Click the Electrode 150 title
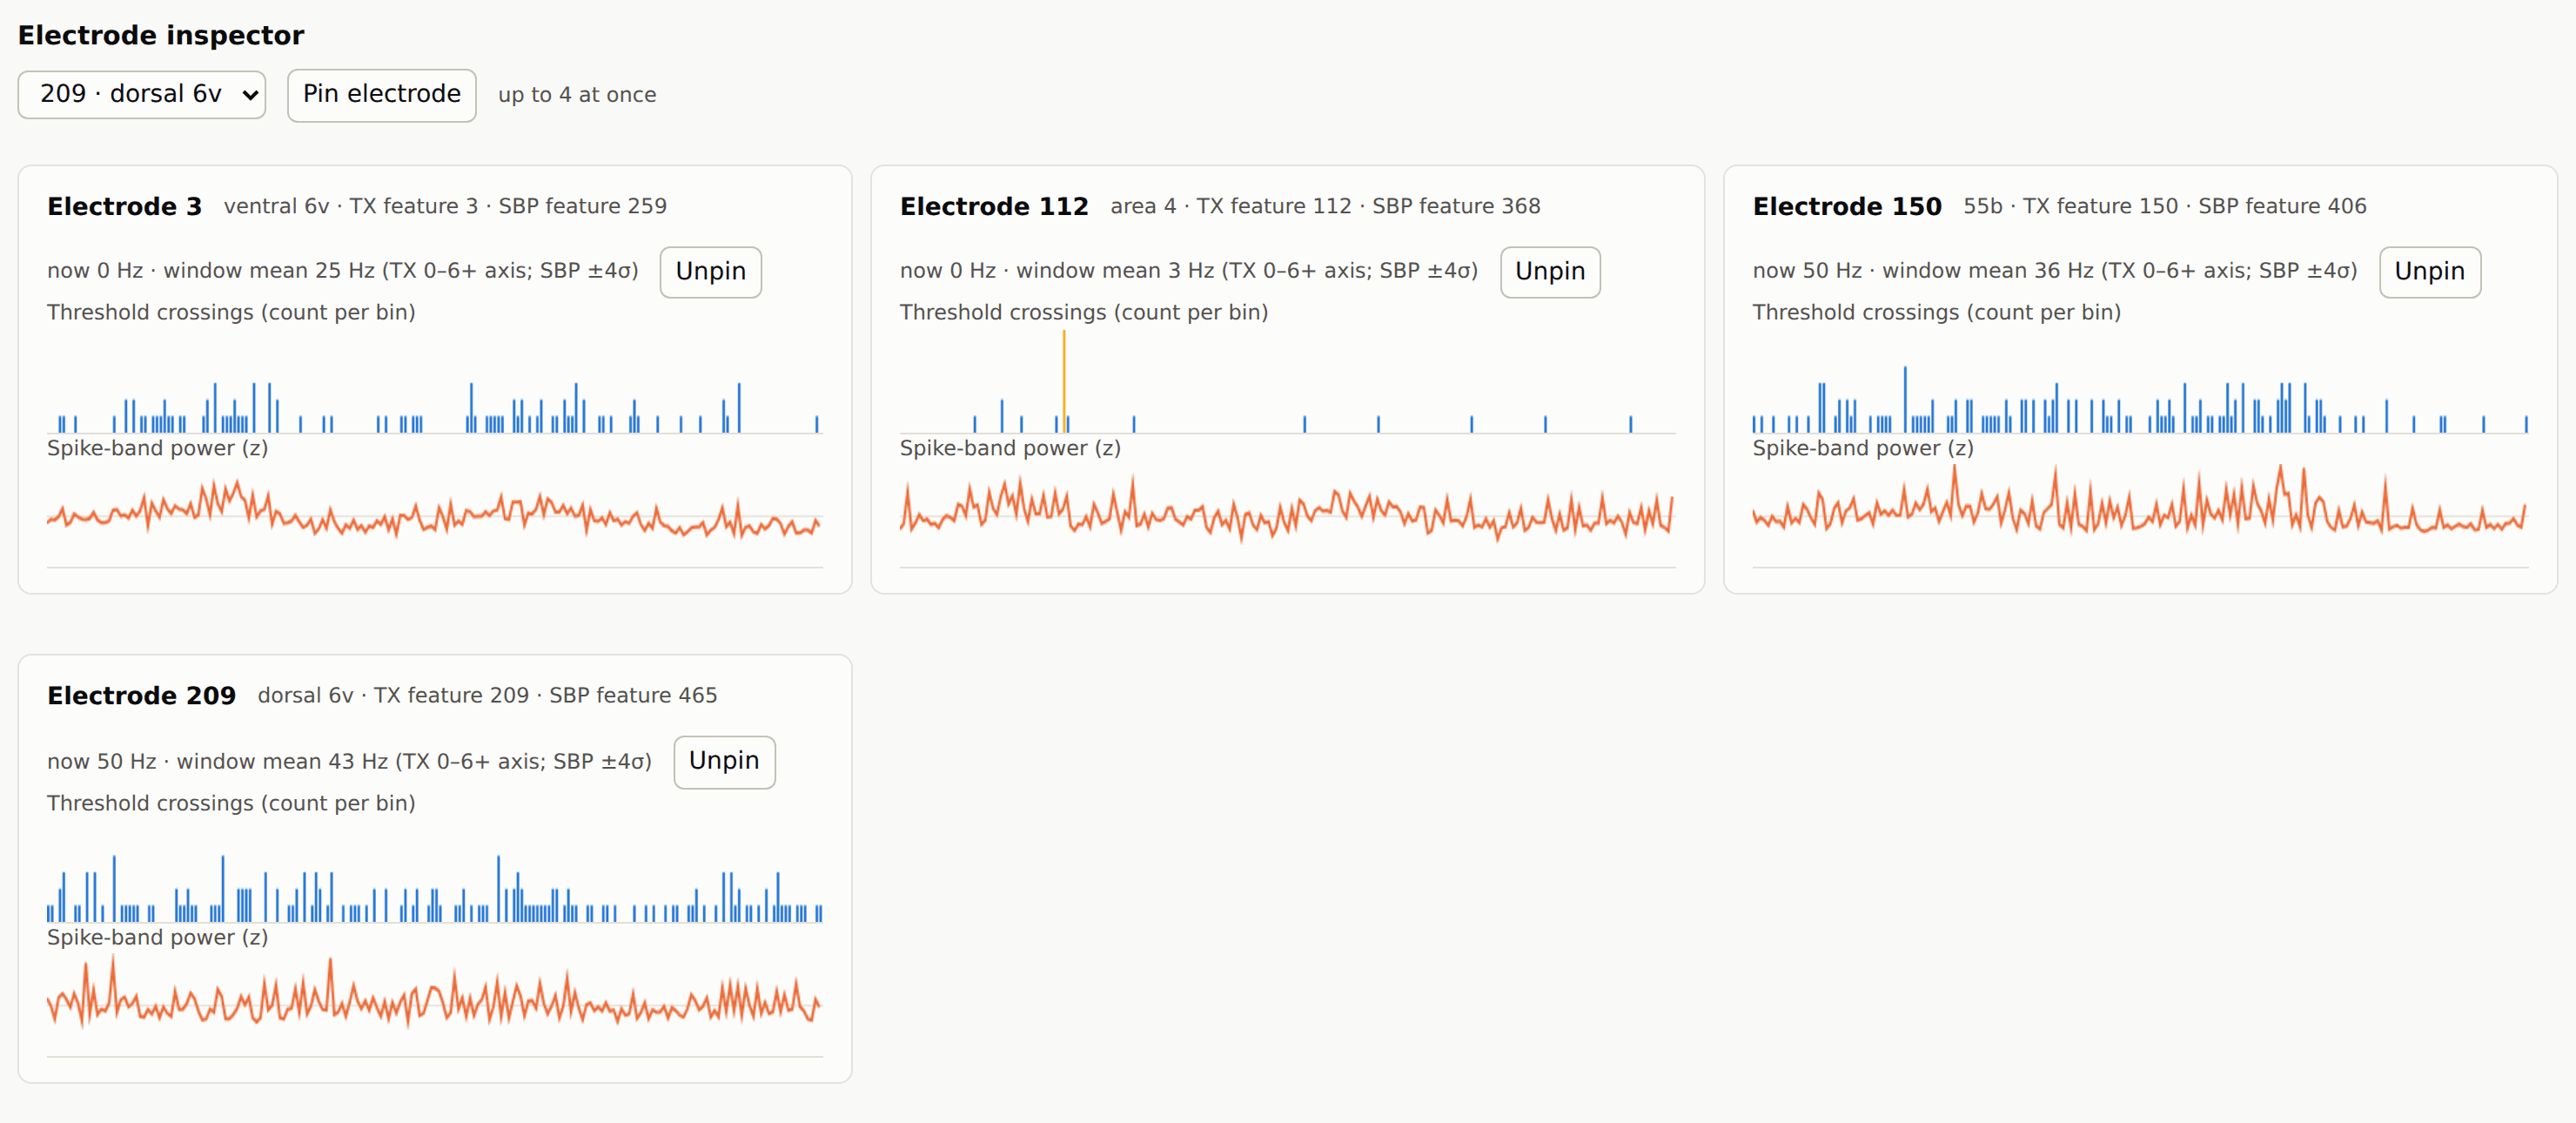Image resolution: width=2576 pixels, height=1123 pixels. point(1846,206)
